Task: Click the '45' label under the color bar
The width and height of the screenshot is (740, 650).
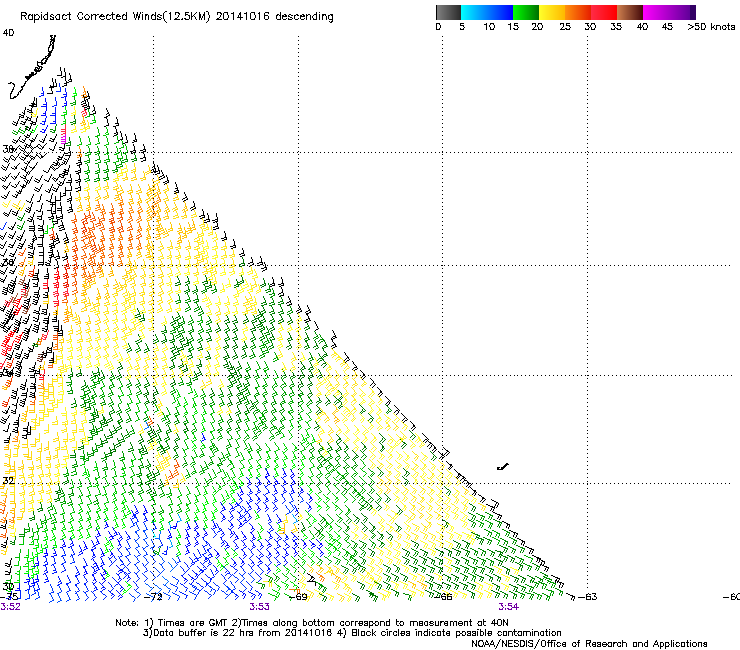Action: click(x=667, y=27)
